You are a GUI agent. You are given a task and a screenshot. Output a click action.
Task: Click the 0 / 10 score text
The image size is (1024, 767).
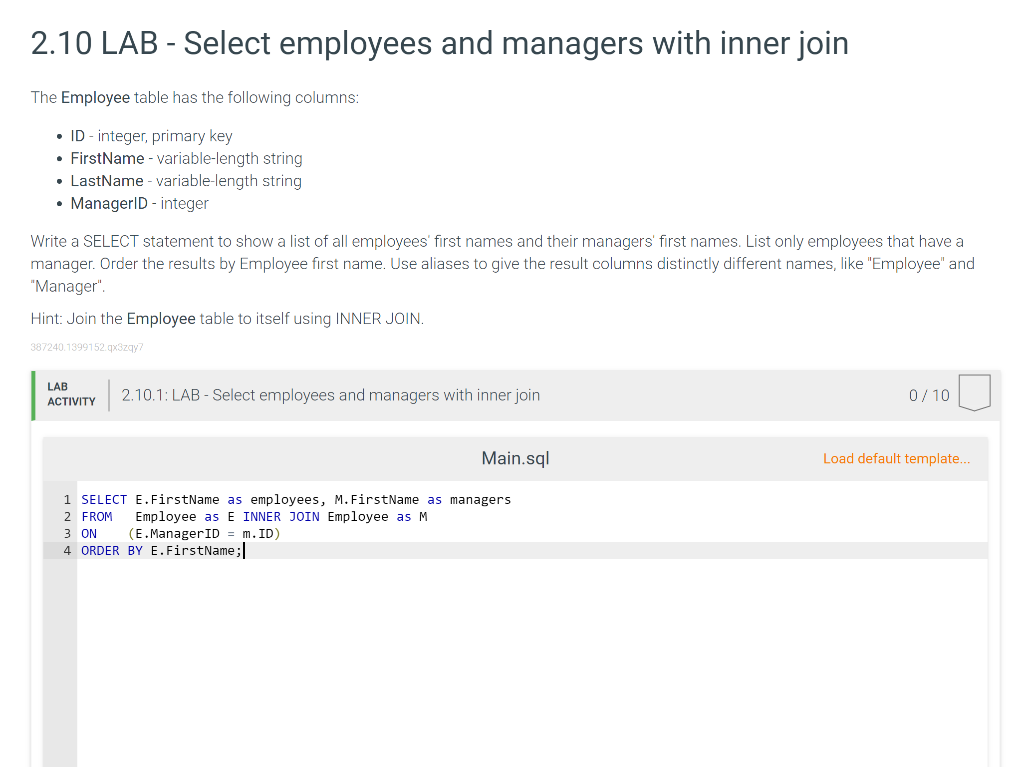[x=929, y=395]
